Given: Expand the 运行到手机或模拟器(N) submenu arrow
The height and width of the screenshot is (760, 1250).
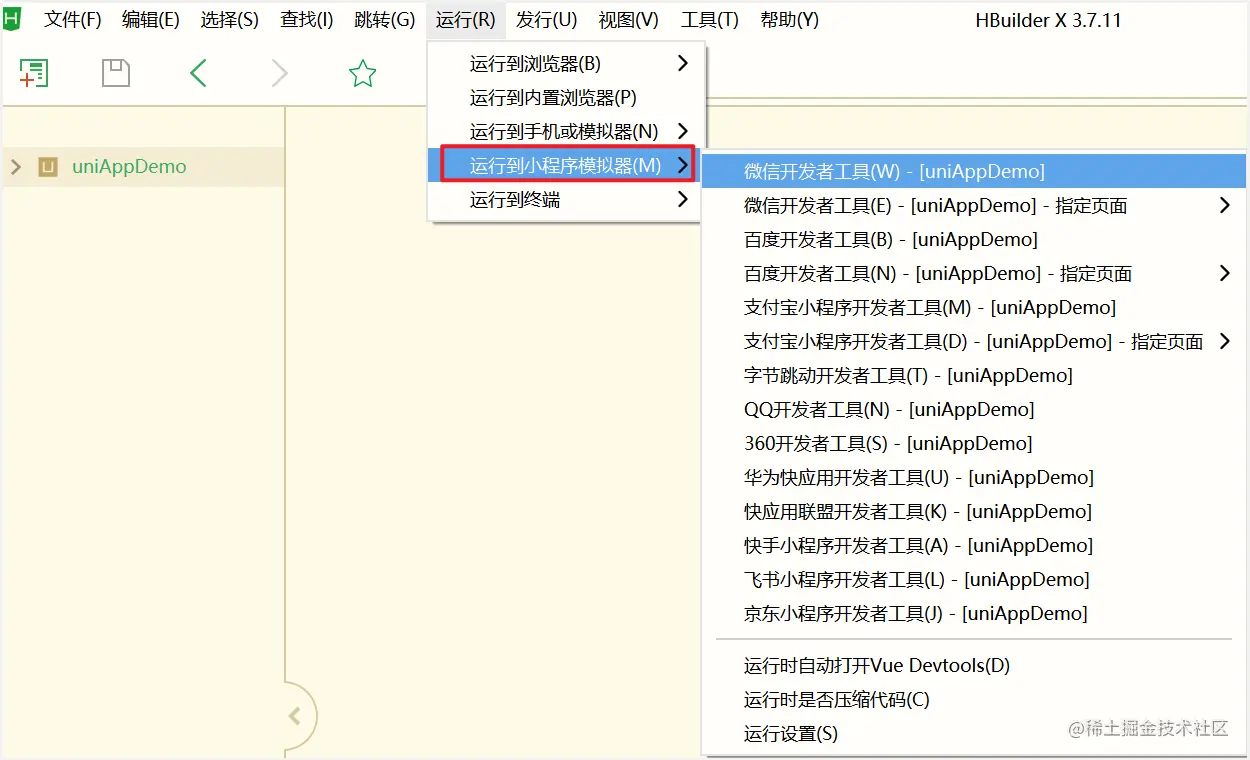Looking at the screenshot, I should [683, 131].
